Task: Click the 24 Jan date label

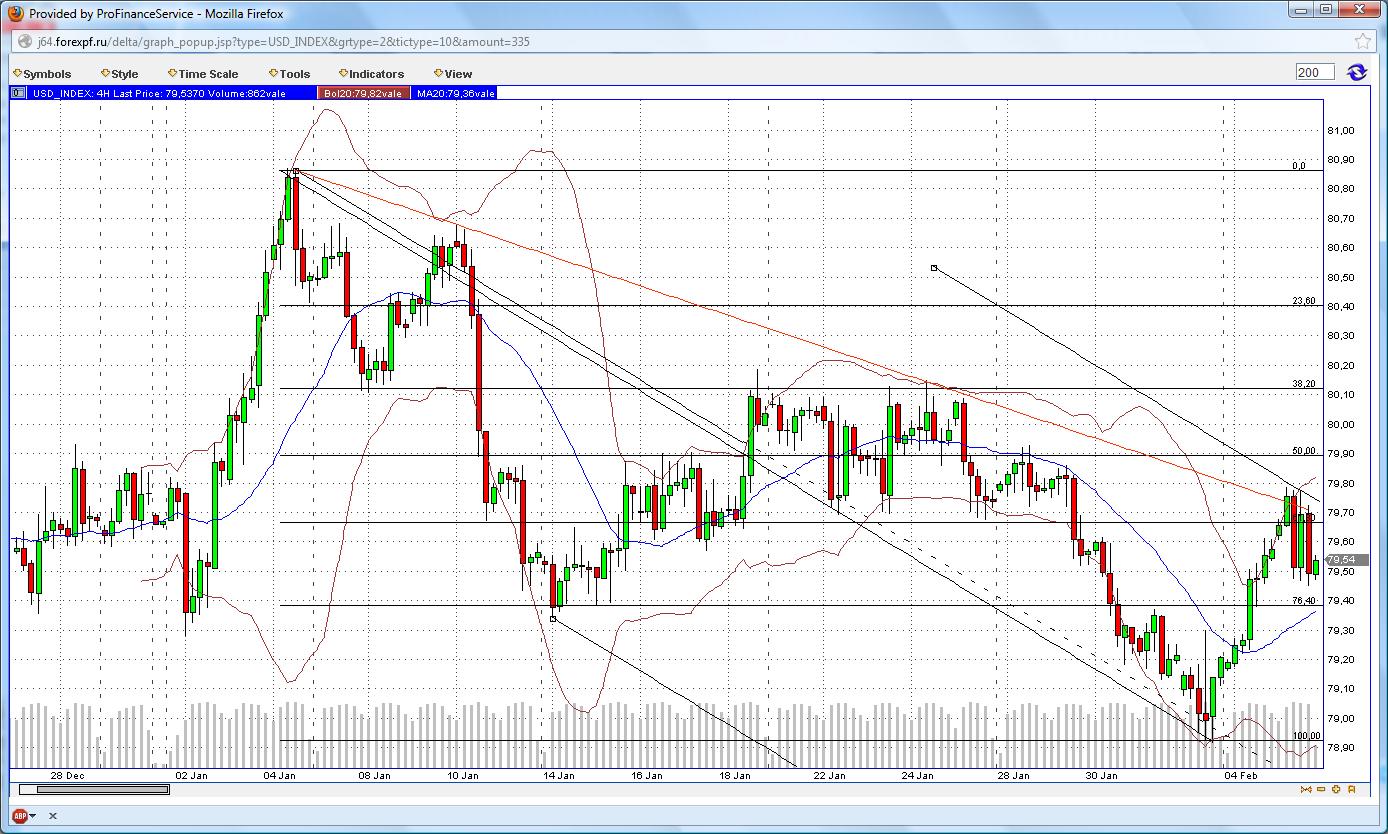Action: click(917, 775)
